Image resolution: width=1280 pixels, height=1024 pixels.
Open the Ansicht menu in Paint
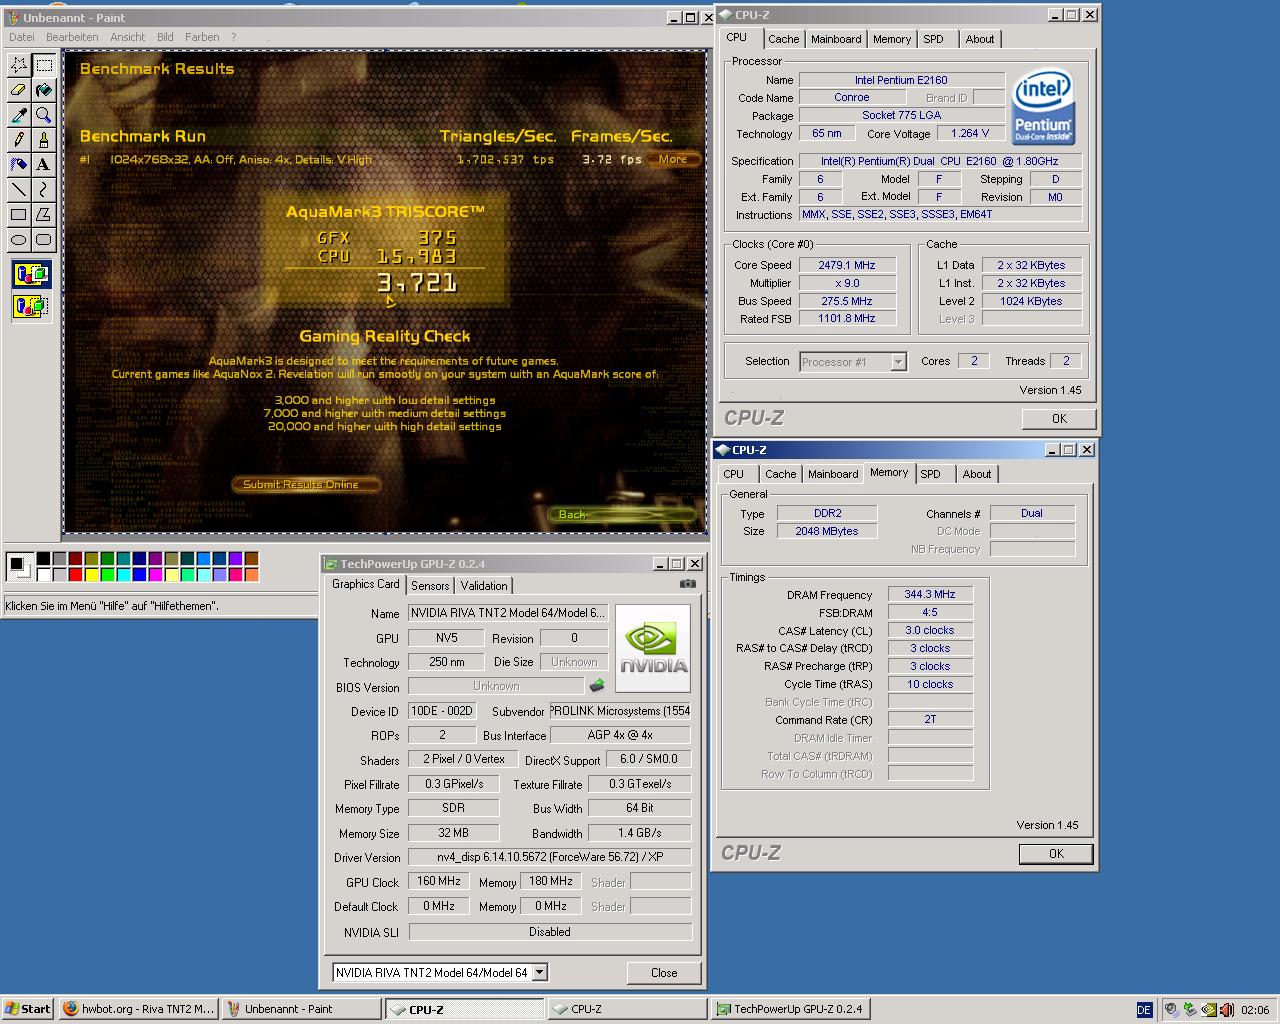pyautogui.click(x=128, y=37)
